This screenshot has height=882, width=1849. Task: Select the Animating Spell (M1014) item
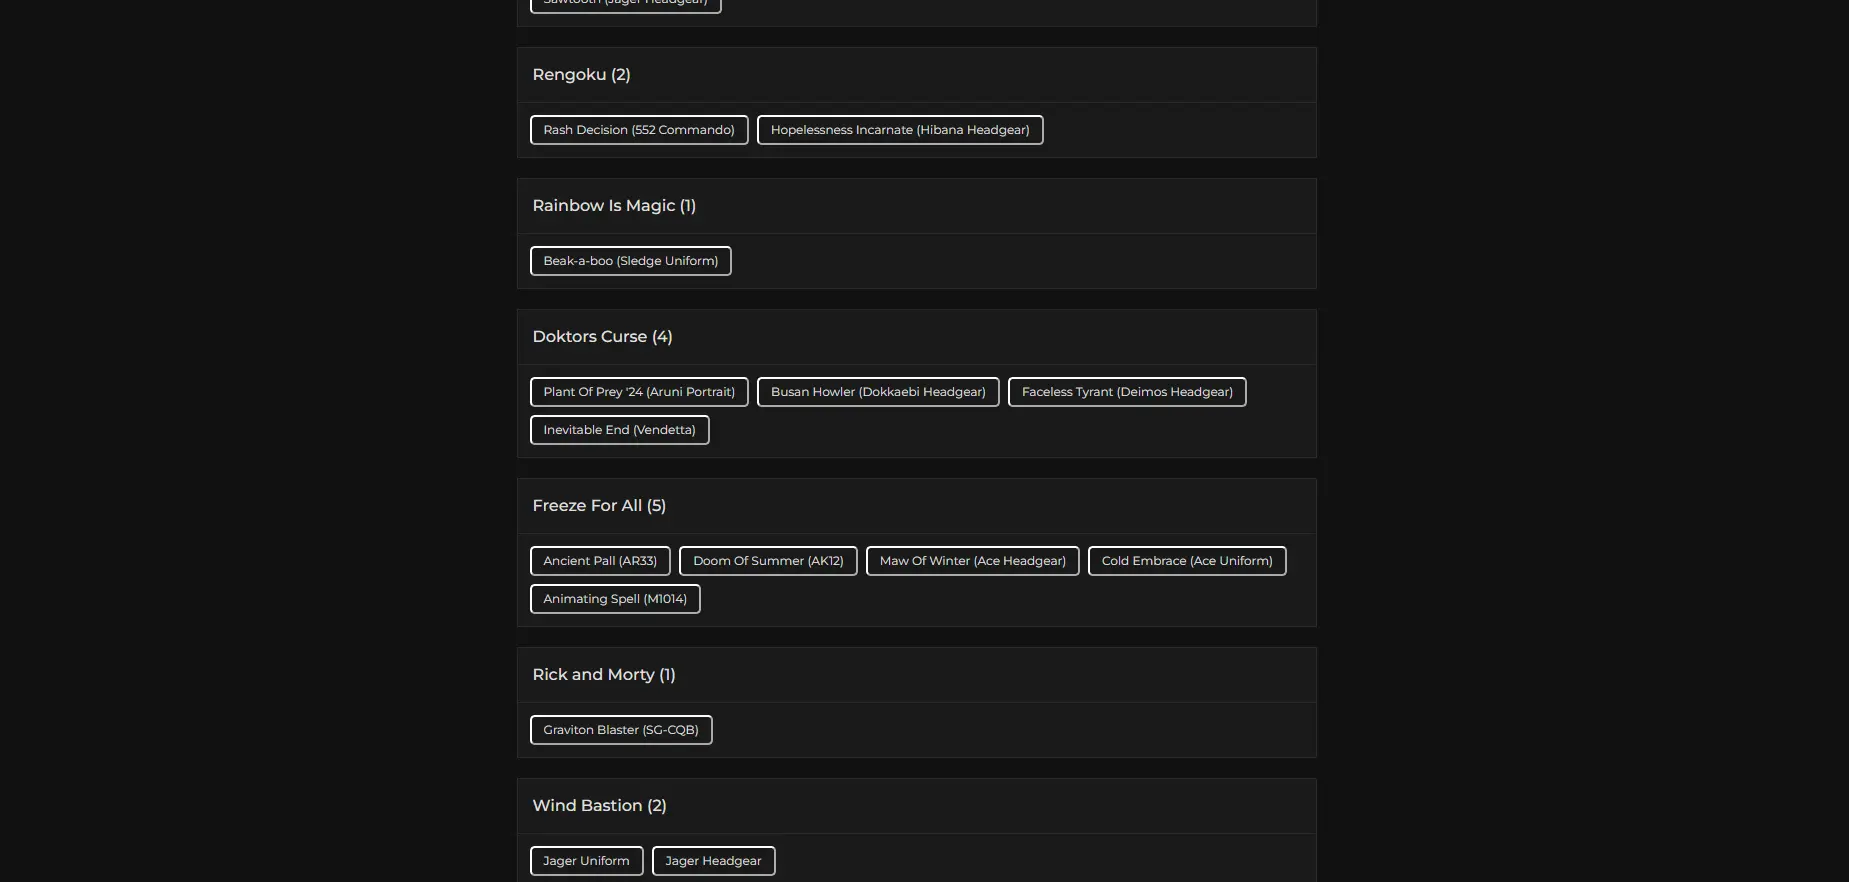point(615,599)
